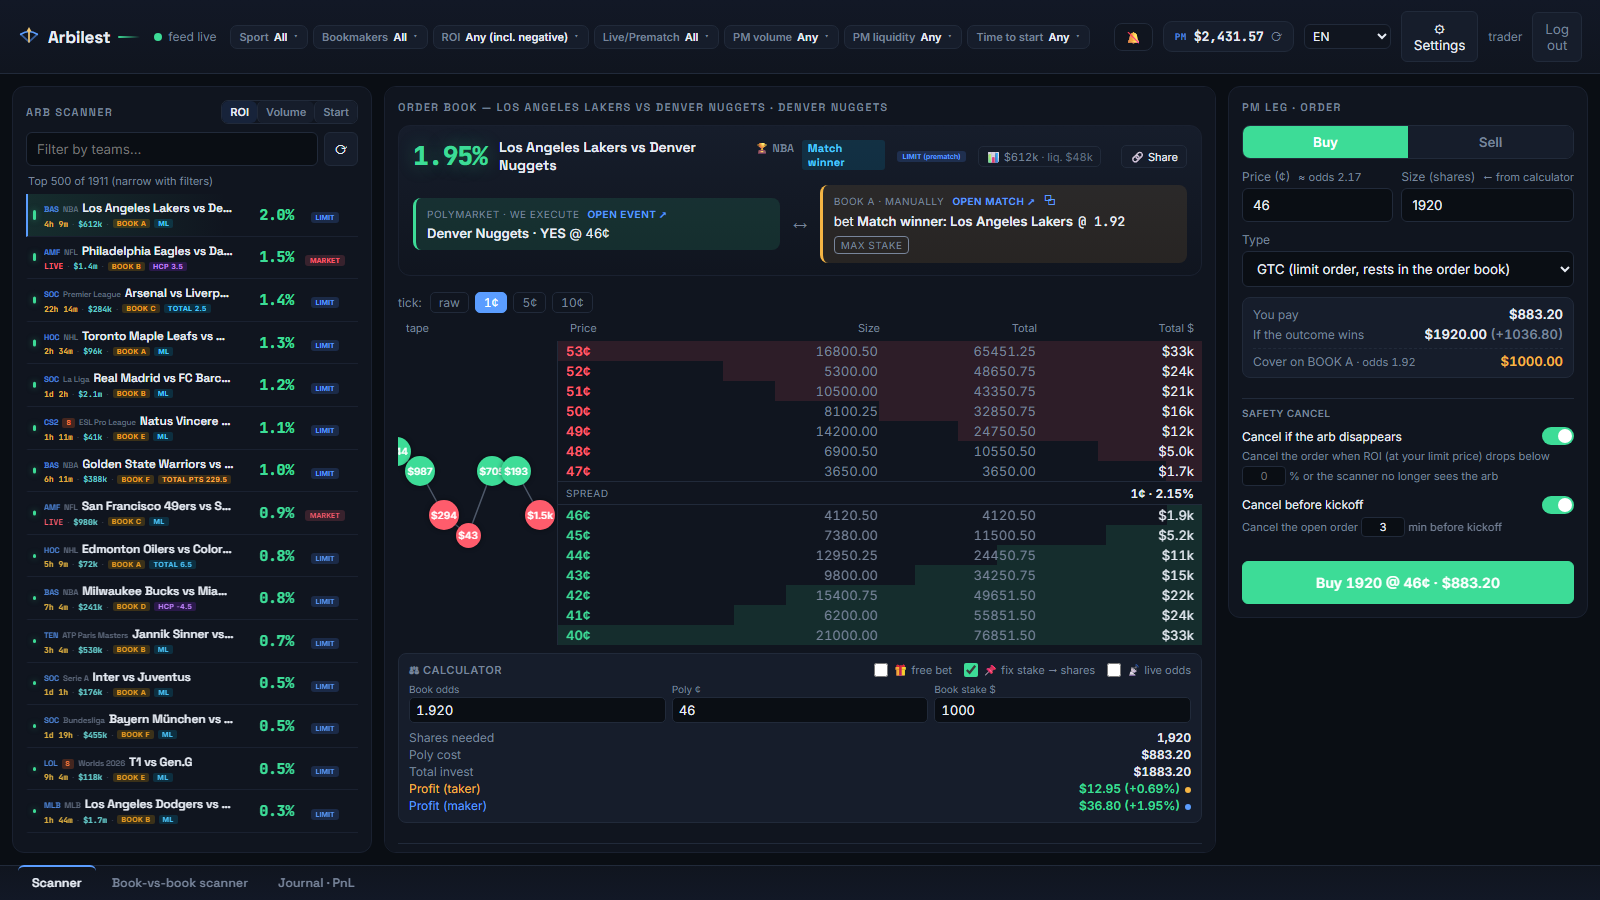
Task: Open the Sport filter dropdown
Action: click(269, 37)
